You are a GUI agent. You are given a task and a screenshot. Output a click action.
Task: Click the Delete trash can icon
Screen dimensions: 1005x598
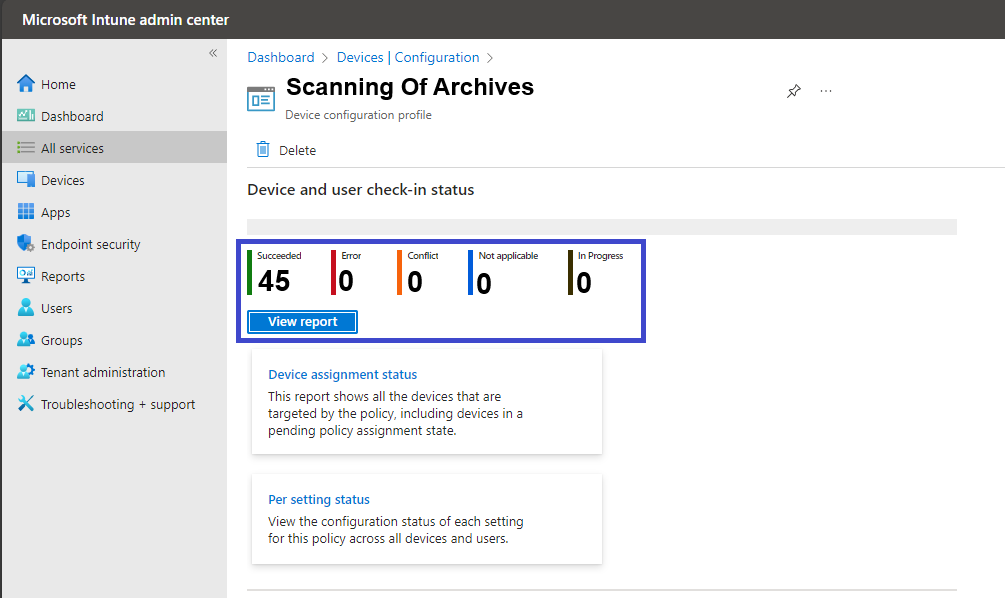tap(263, 149)
